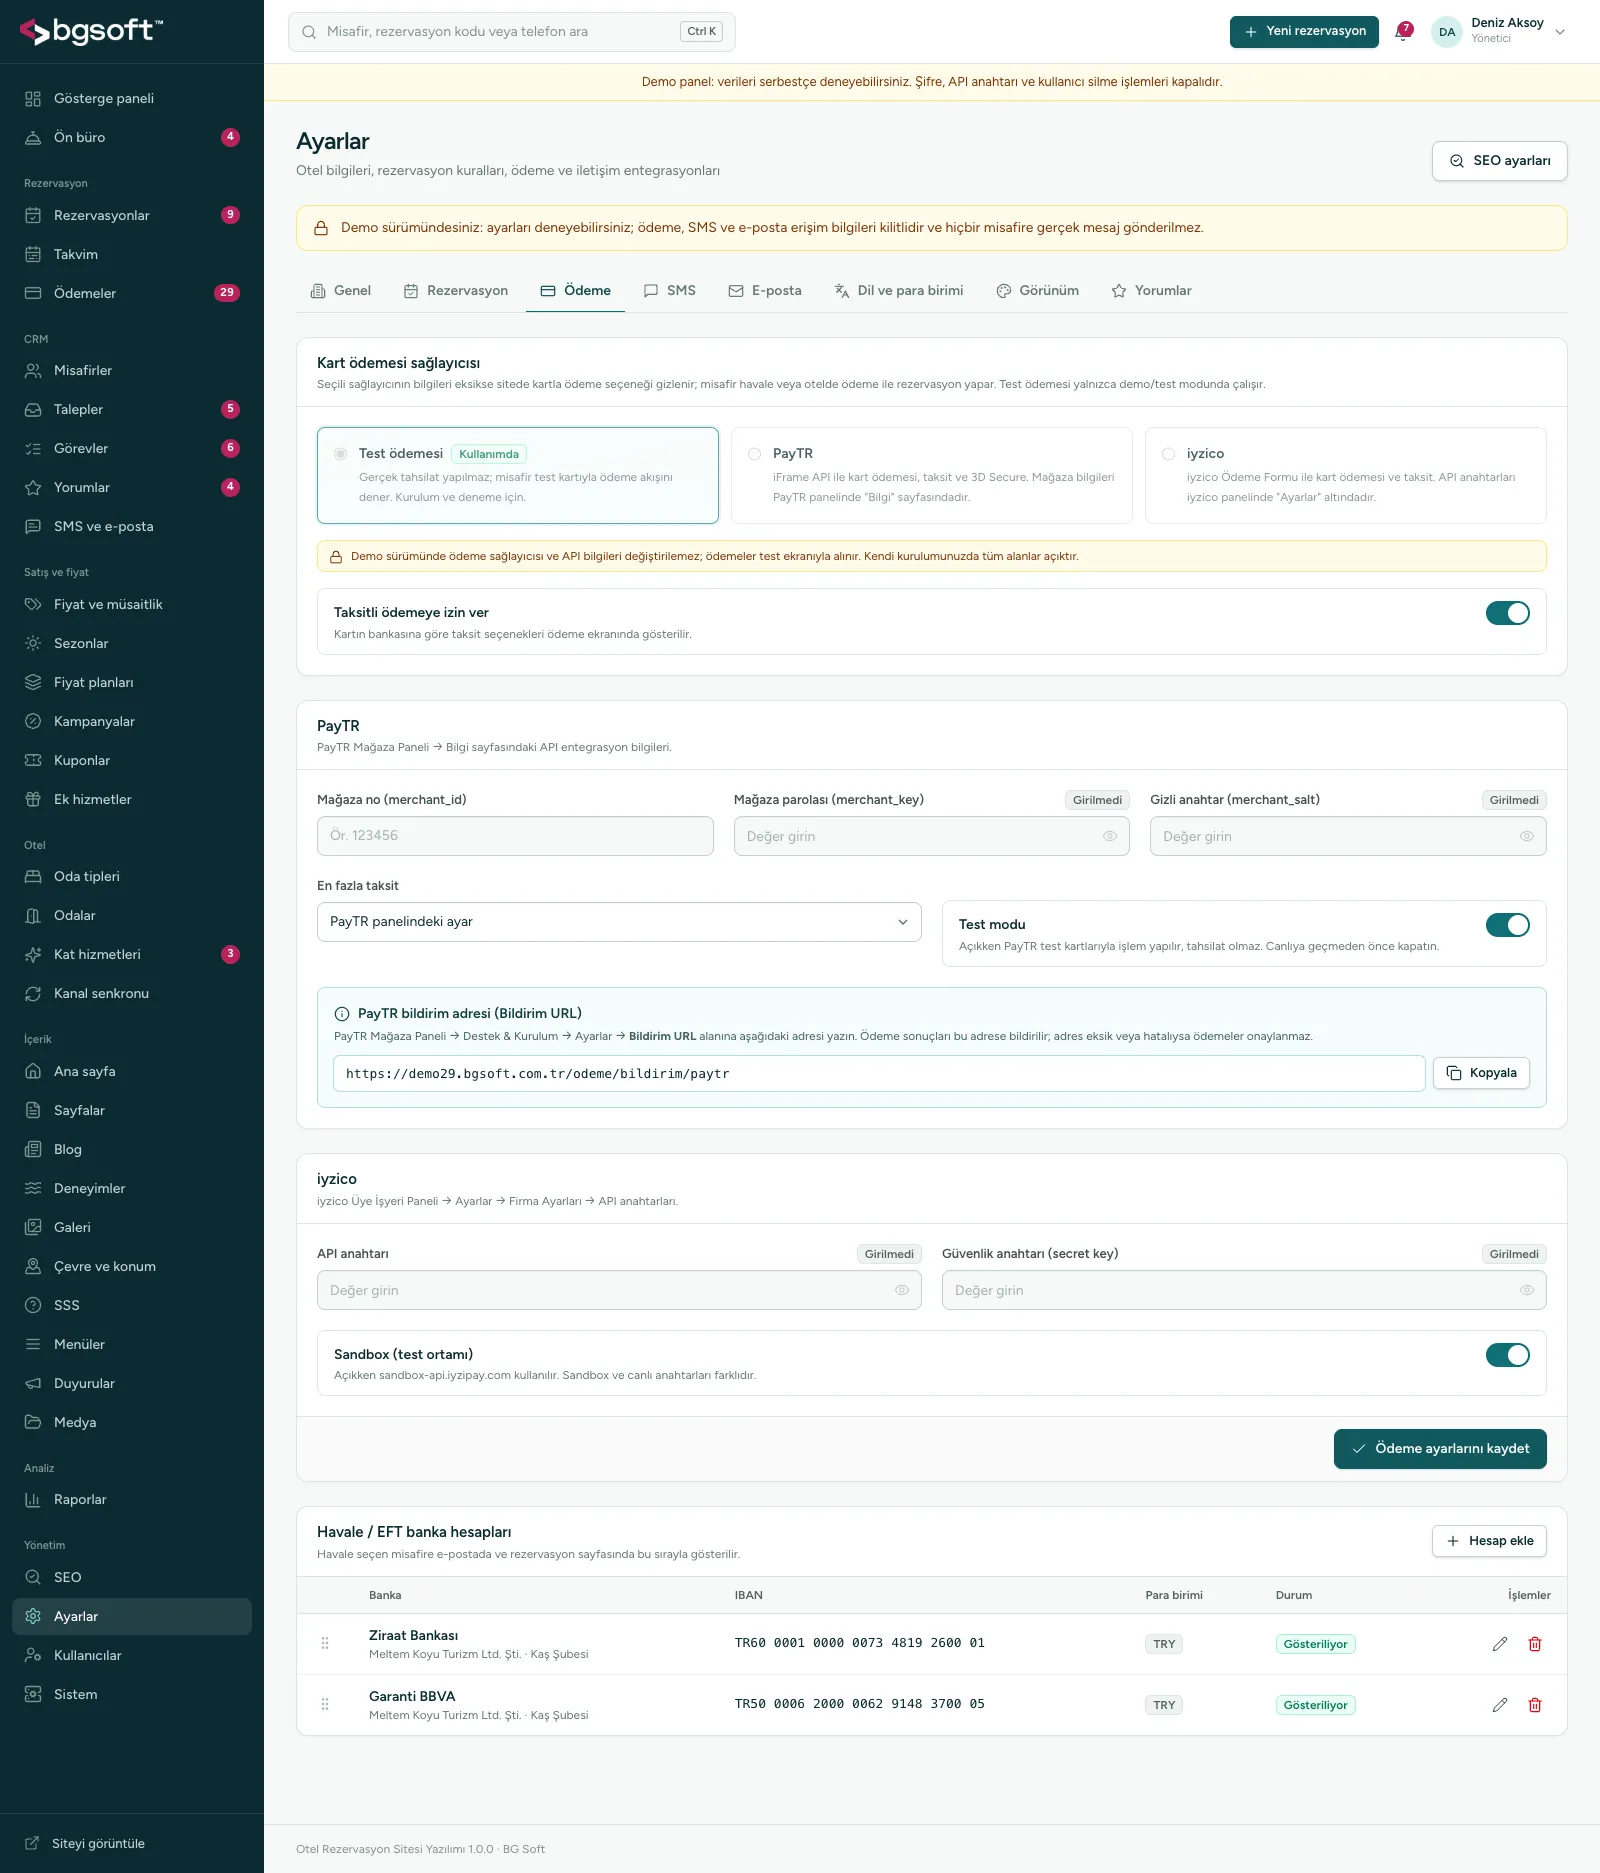
Task: Click Ödeme ayarlarını kaydet
Action: coord(1440,1449)
